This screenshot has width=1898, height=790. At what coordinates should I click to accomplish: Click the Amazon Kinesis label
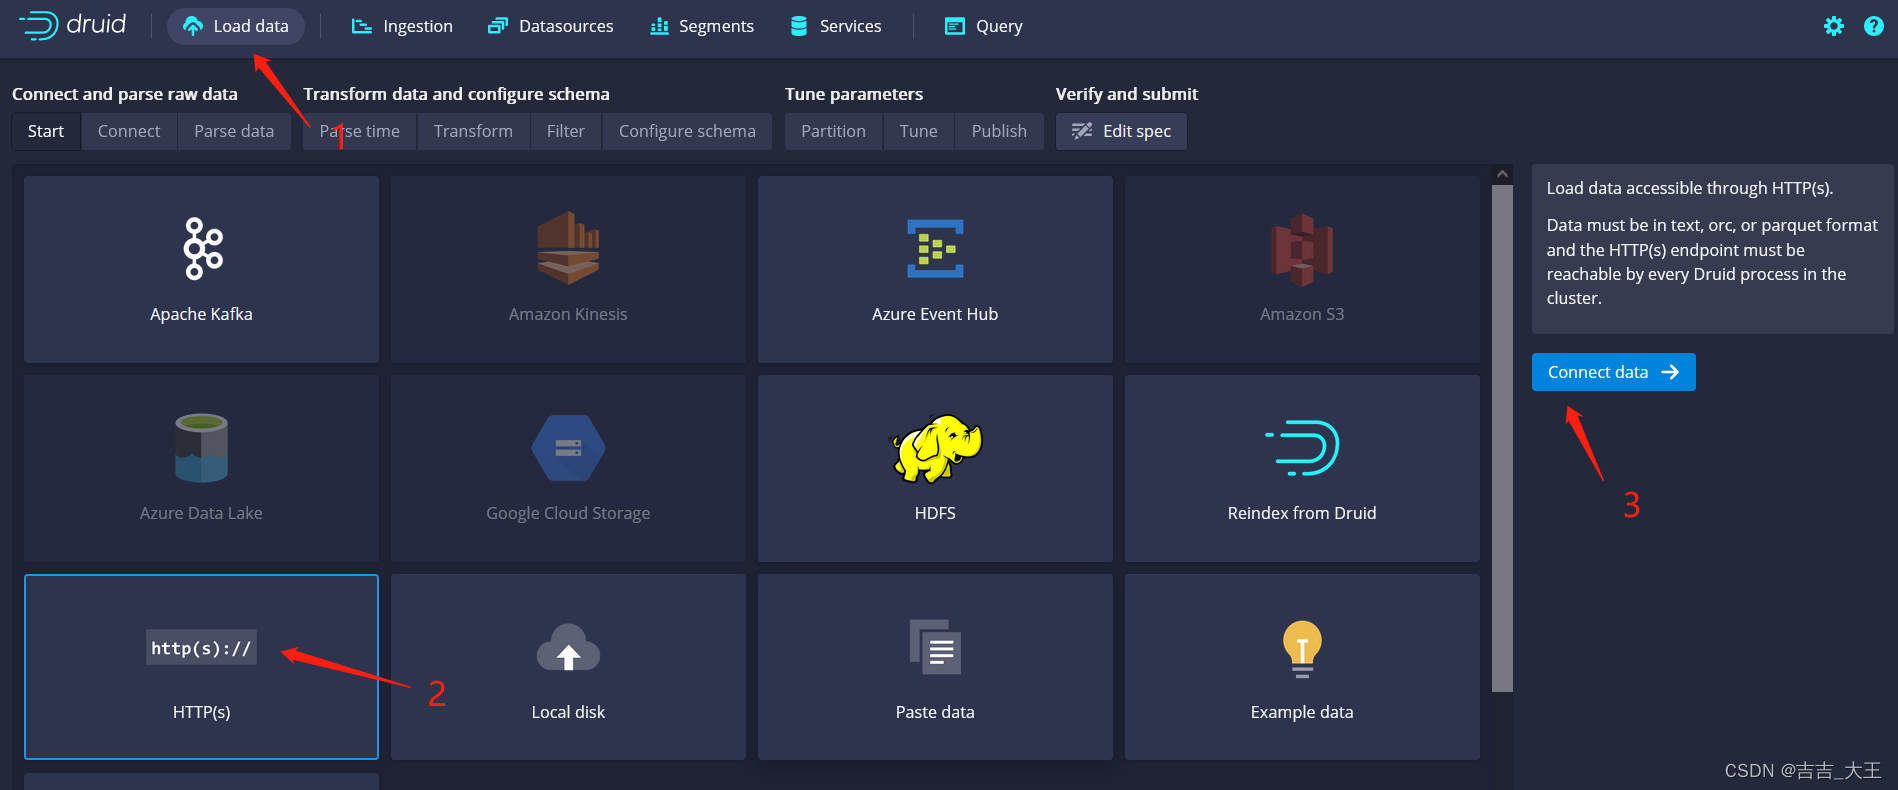tap(568, 314)
